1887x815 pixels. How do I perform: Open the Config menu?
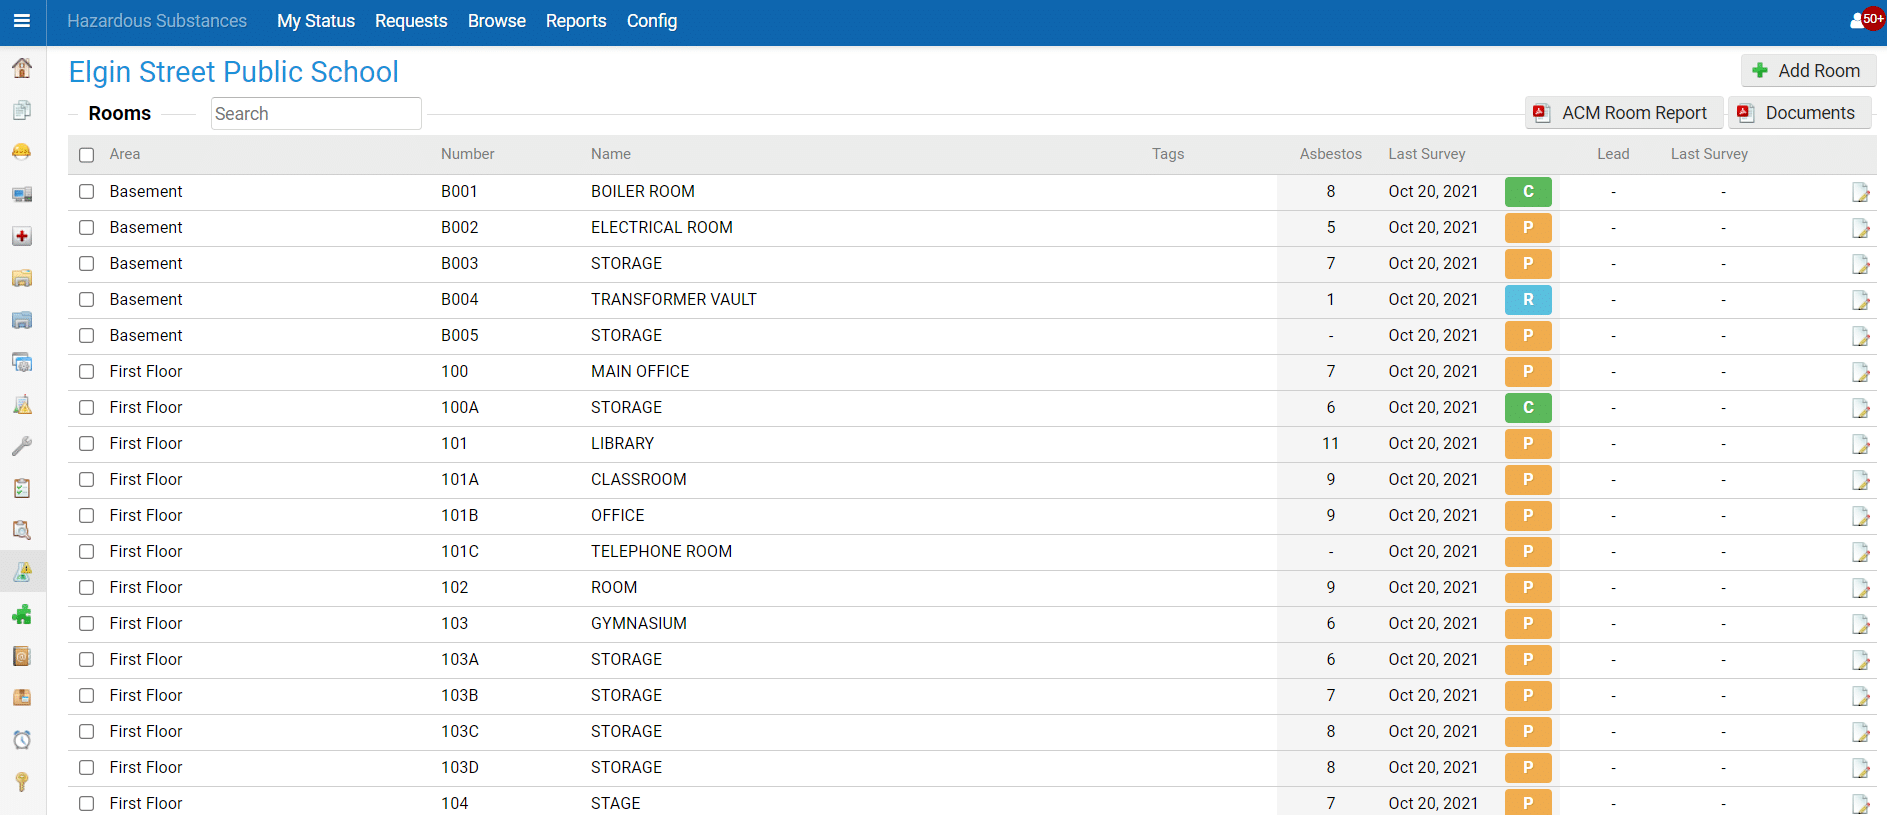coord(652,21)
